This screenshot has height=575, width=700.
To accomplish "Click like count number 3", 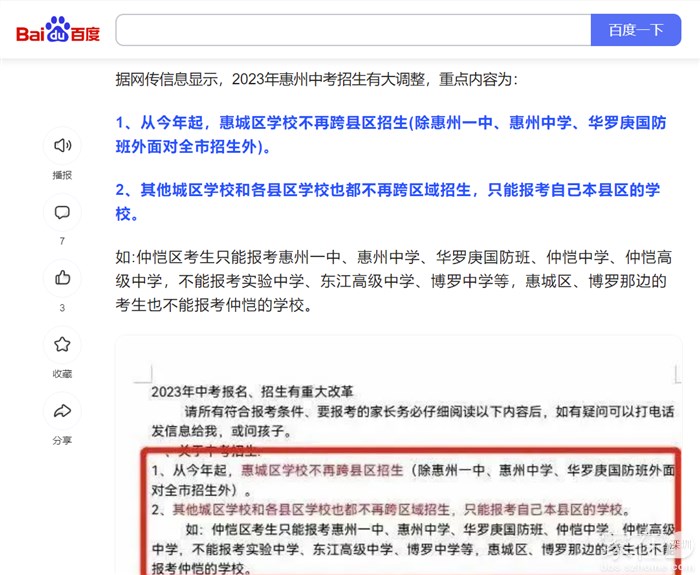I will click(x=62, y=308).
